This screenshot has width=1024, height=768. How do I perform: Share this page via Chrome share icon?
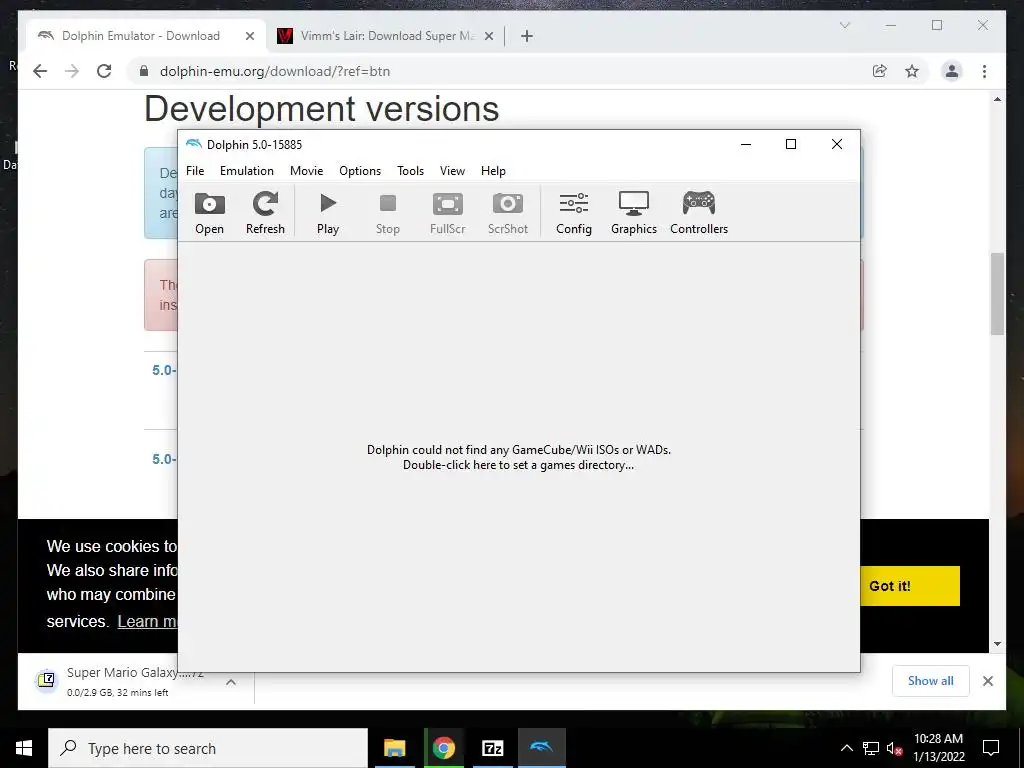tap(880, 71)
